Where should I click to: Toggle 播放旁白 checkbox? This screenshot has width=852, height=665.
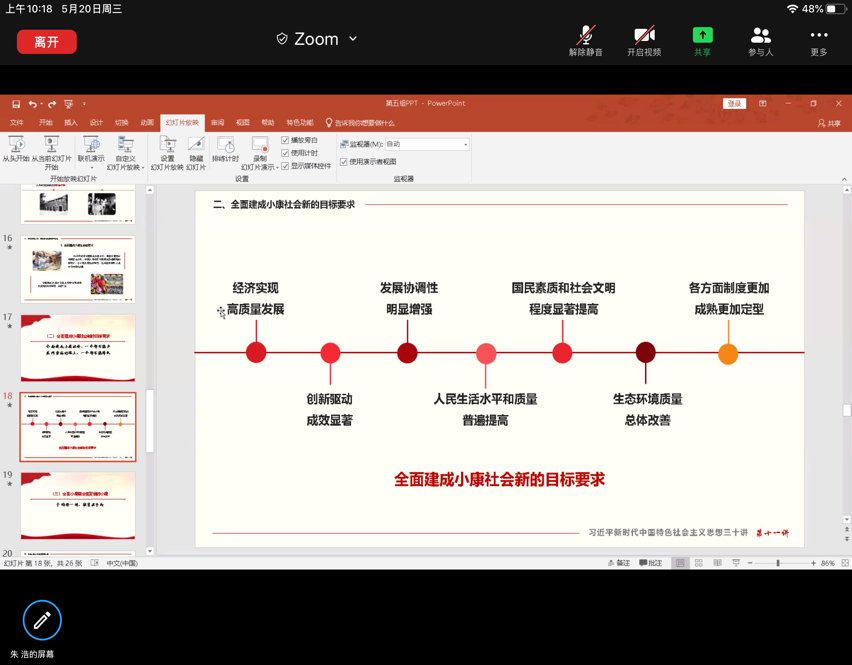click(x=286, y=141)
